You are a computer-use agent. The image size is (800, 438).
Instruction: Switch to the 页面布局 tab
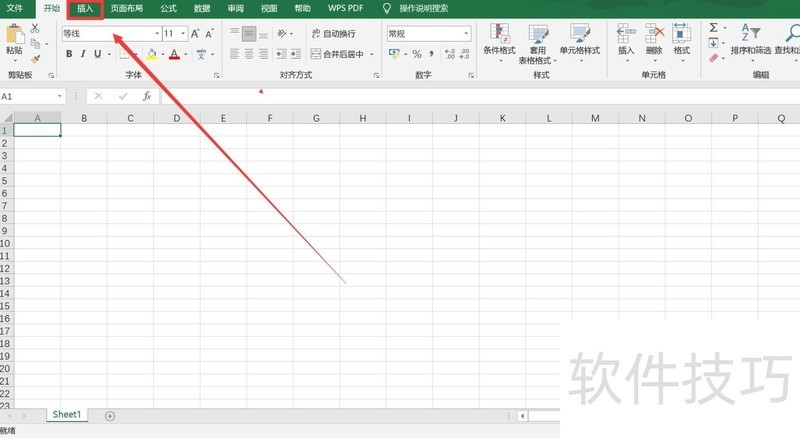[127, 8]
